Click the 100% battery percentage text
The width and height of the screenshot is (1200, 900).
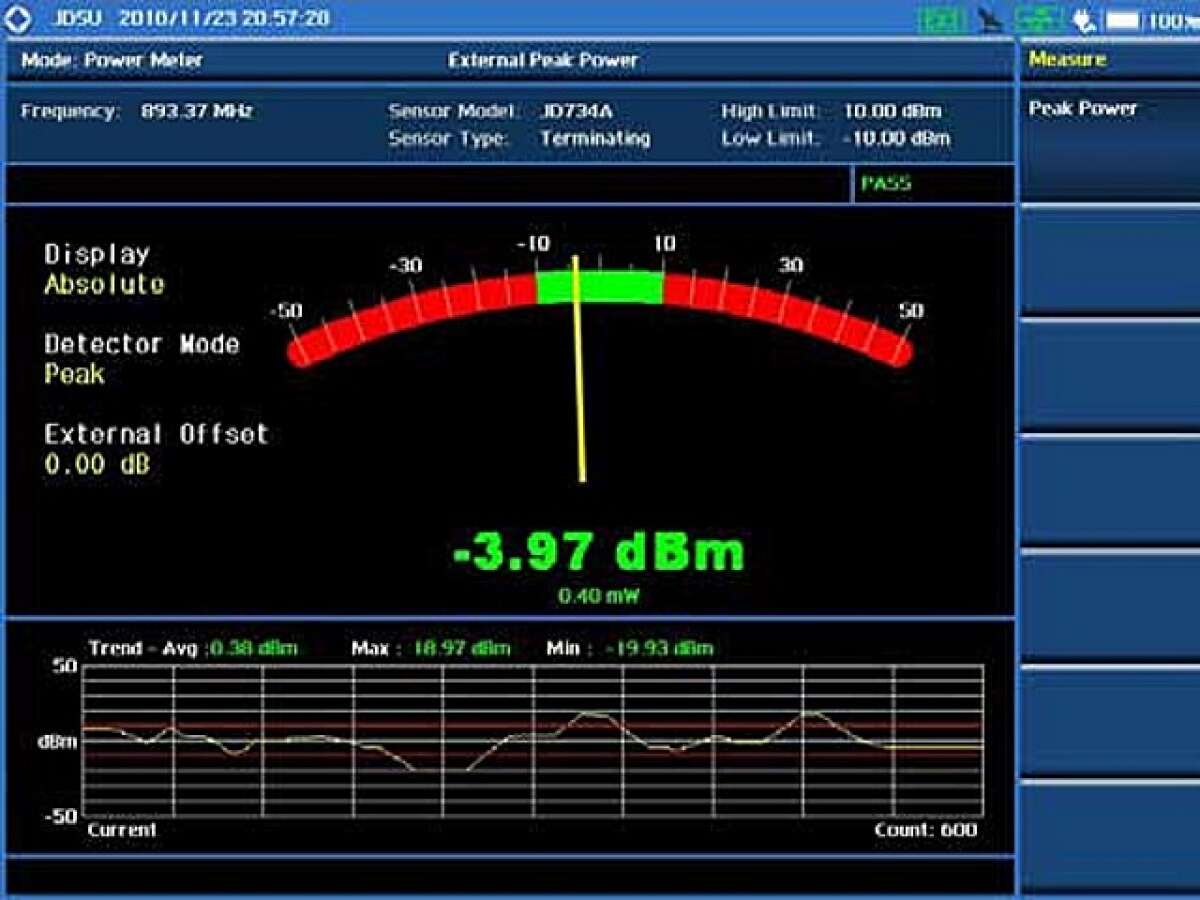(1173, 19)
